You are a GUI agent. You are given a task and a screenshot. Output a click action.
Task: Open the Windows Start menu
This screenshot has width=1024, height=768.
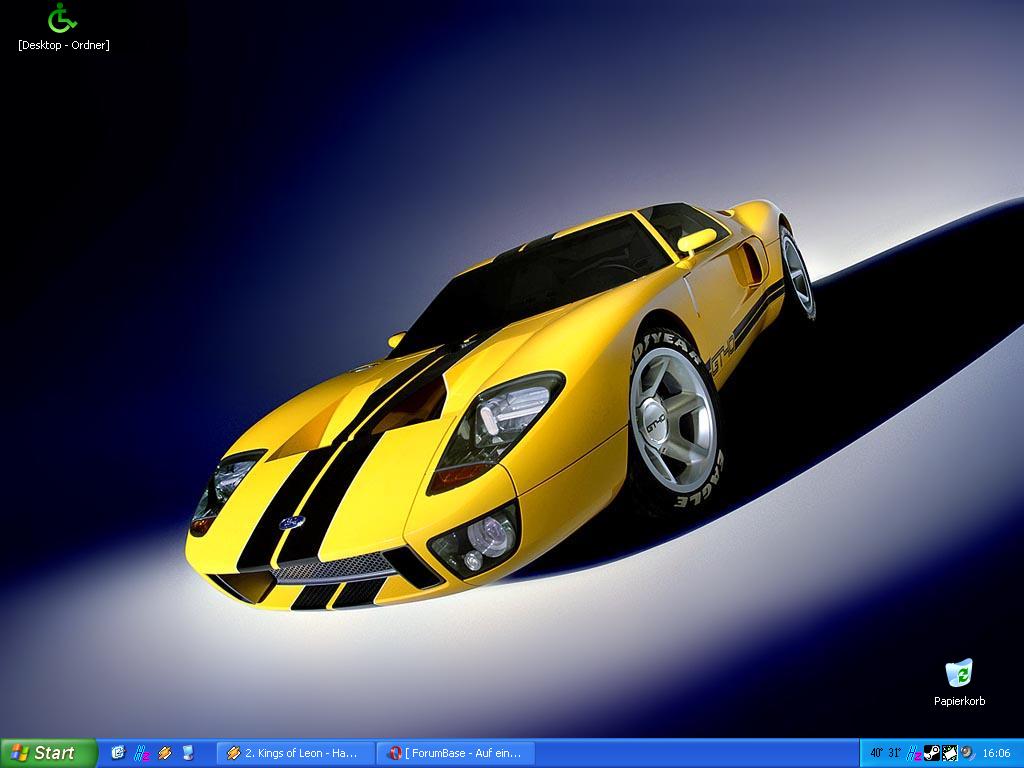pos(48,753)
